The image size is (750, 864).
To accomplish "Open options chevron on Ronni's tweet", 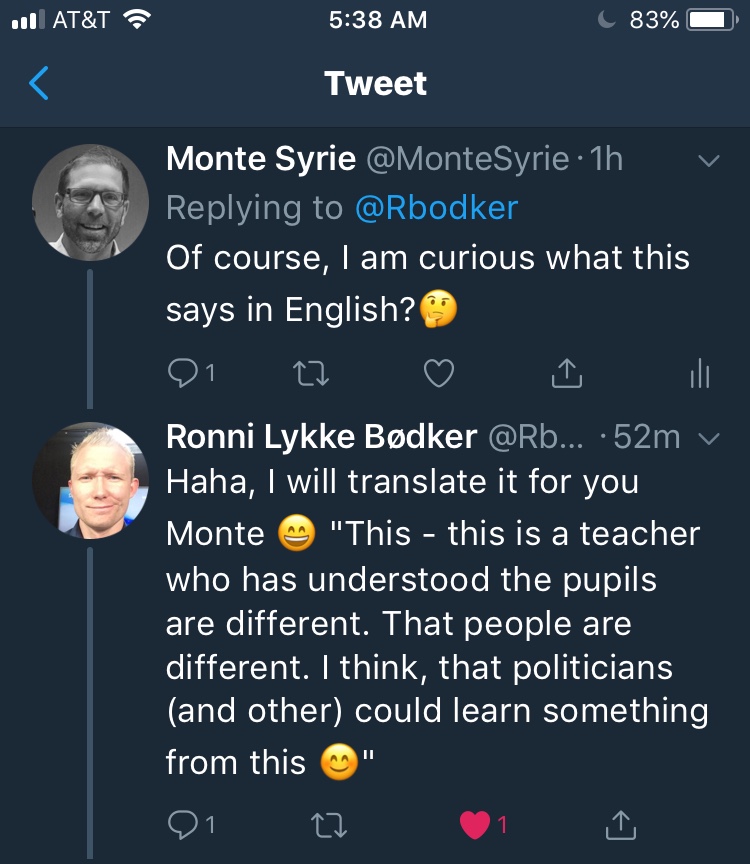I will (x=708, y=438).
